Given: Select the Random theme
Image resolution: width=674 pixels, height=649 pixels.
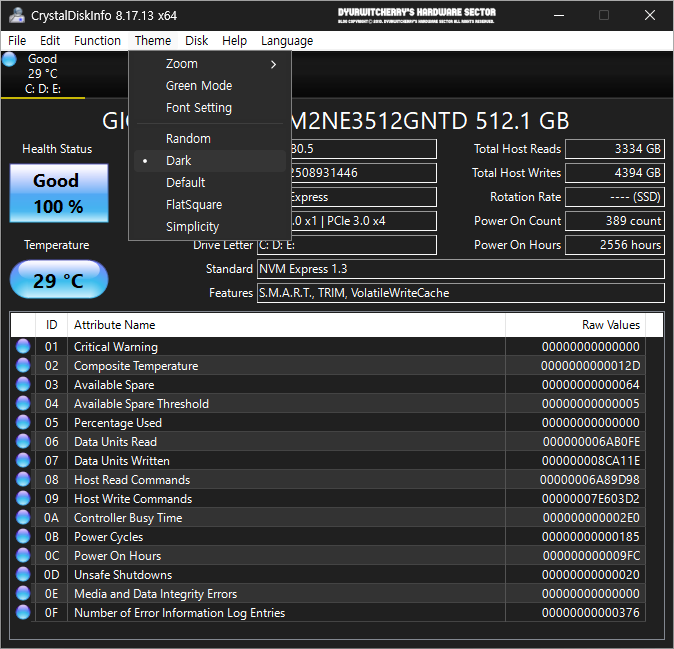Looking at the screenshot, I should pos(210,139).
